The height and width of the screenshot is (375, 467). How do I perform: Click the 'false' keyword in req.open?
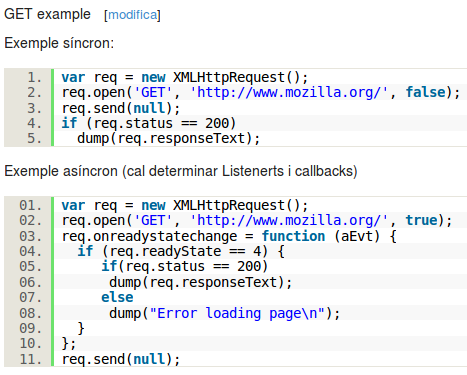[426, 92]
